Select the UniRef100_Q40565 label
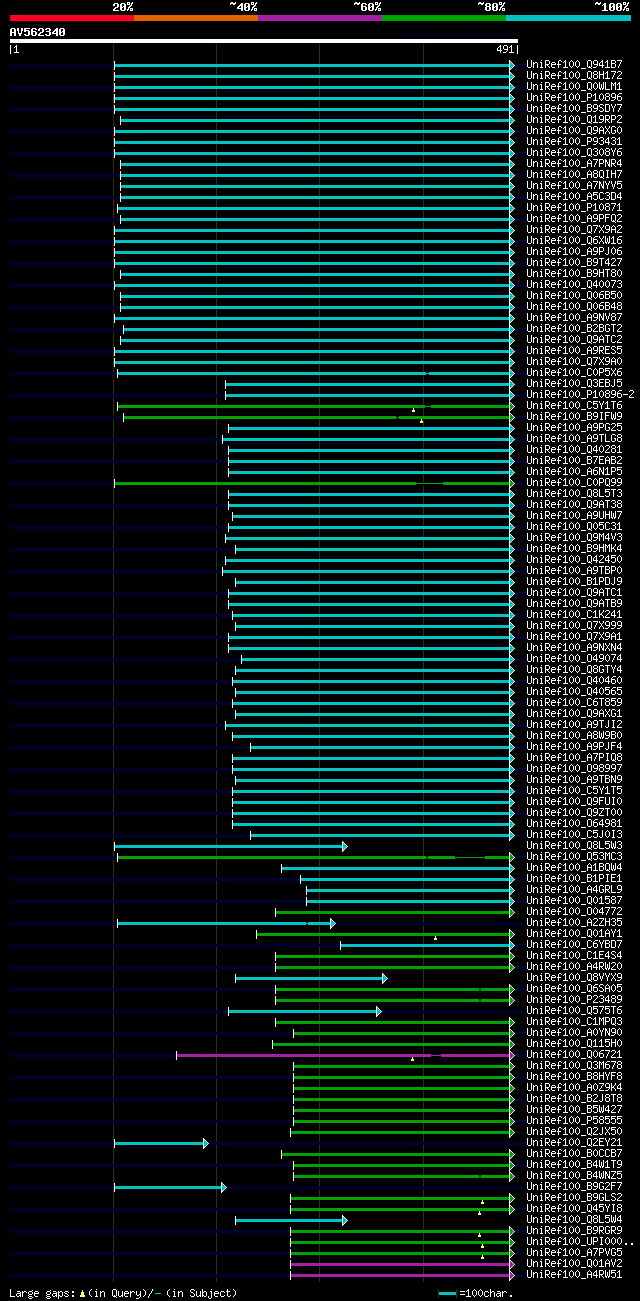640x1301 pixels. (574, 691)
